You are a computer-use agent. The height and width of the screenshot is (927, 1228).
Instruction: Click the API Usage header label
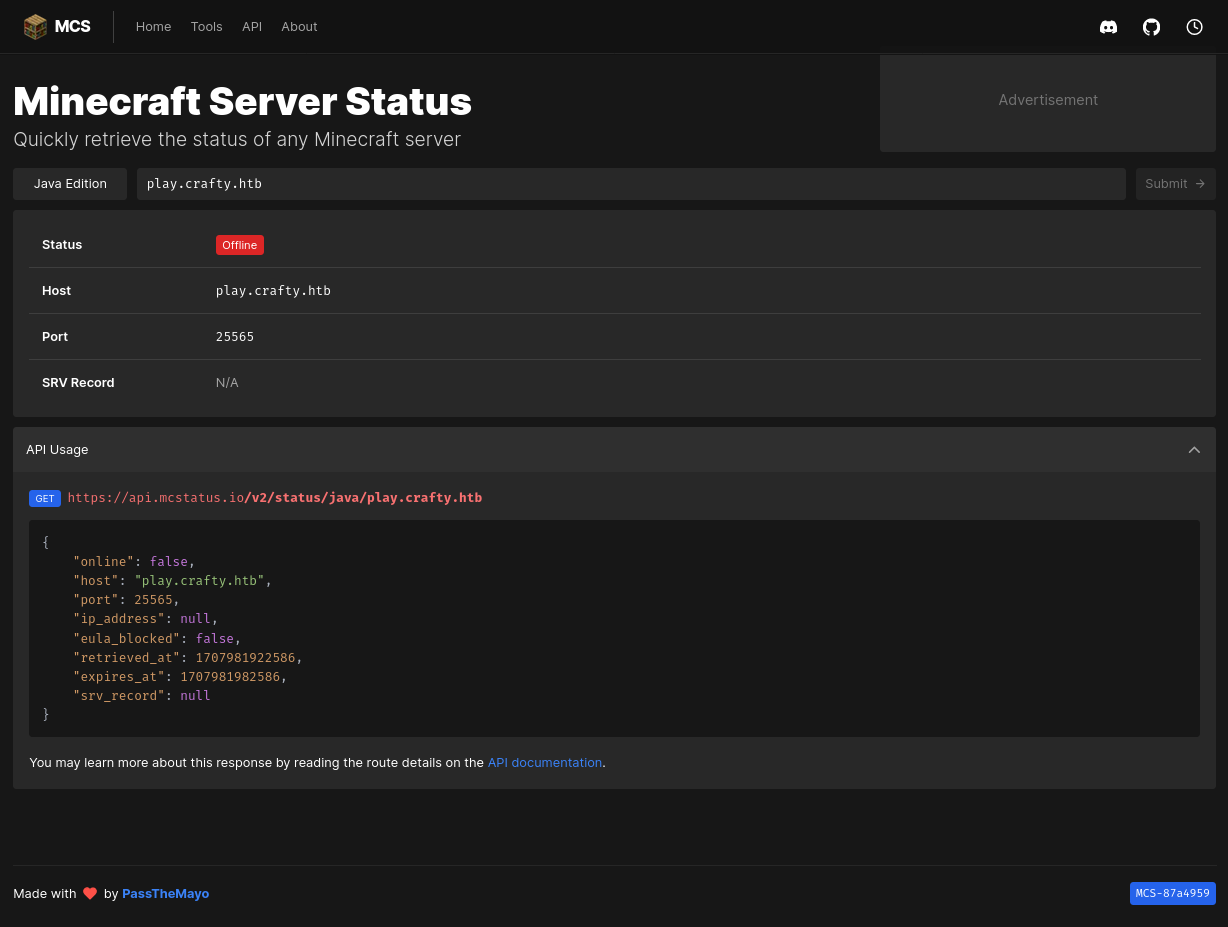(x=57, y=450)
